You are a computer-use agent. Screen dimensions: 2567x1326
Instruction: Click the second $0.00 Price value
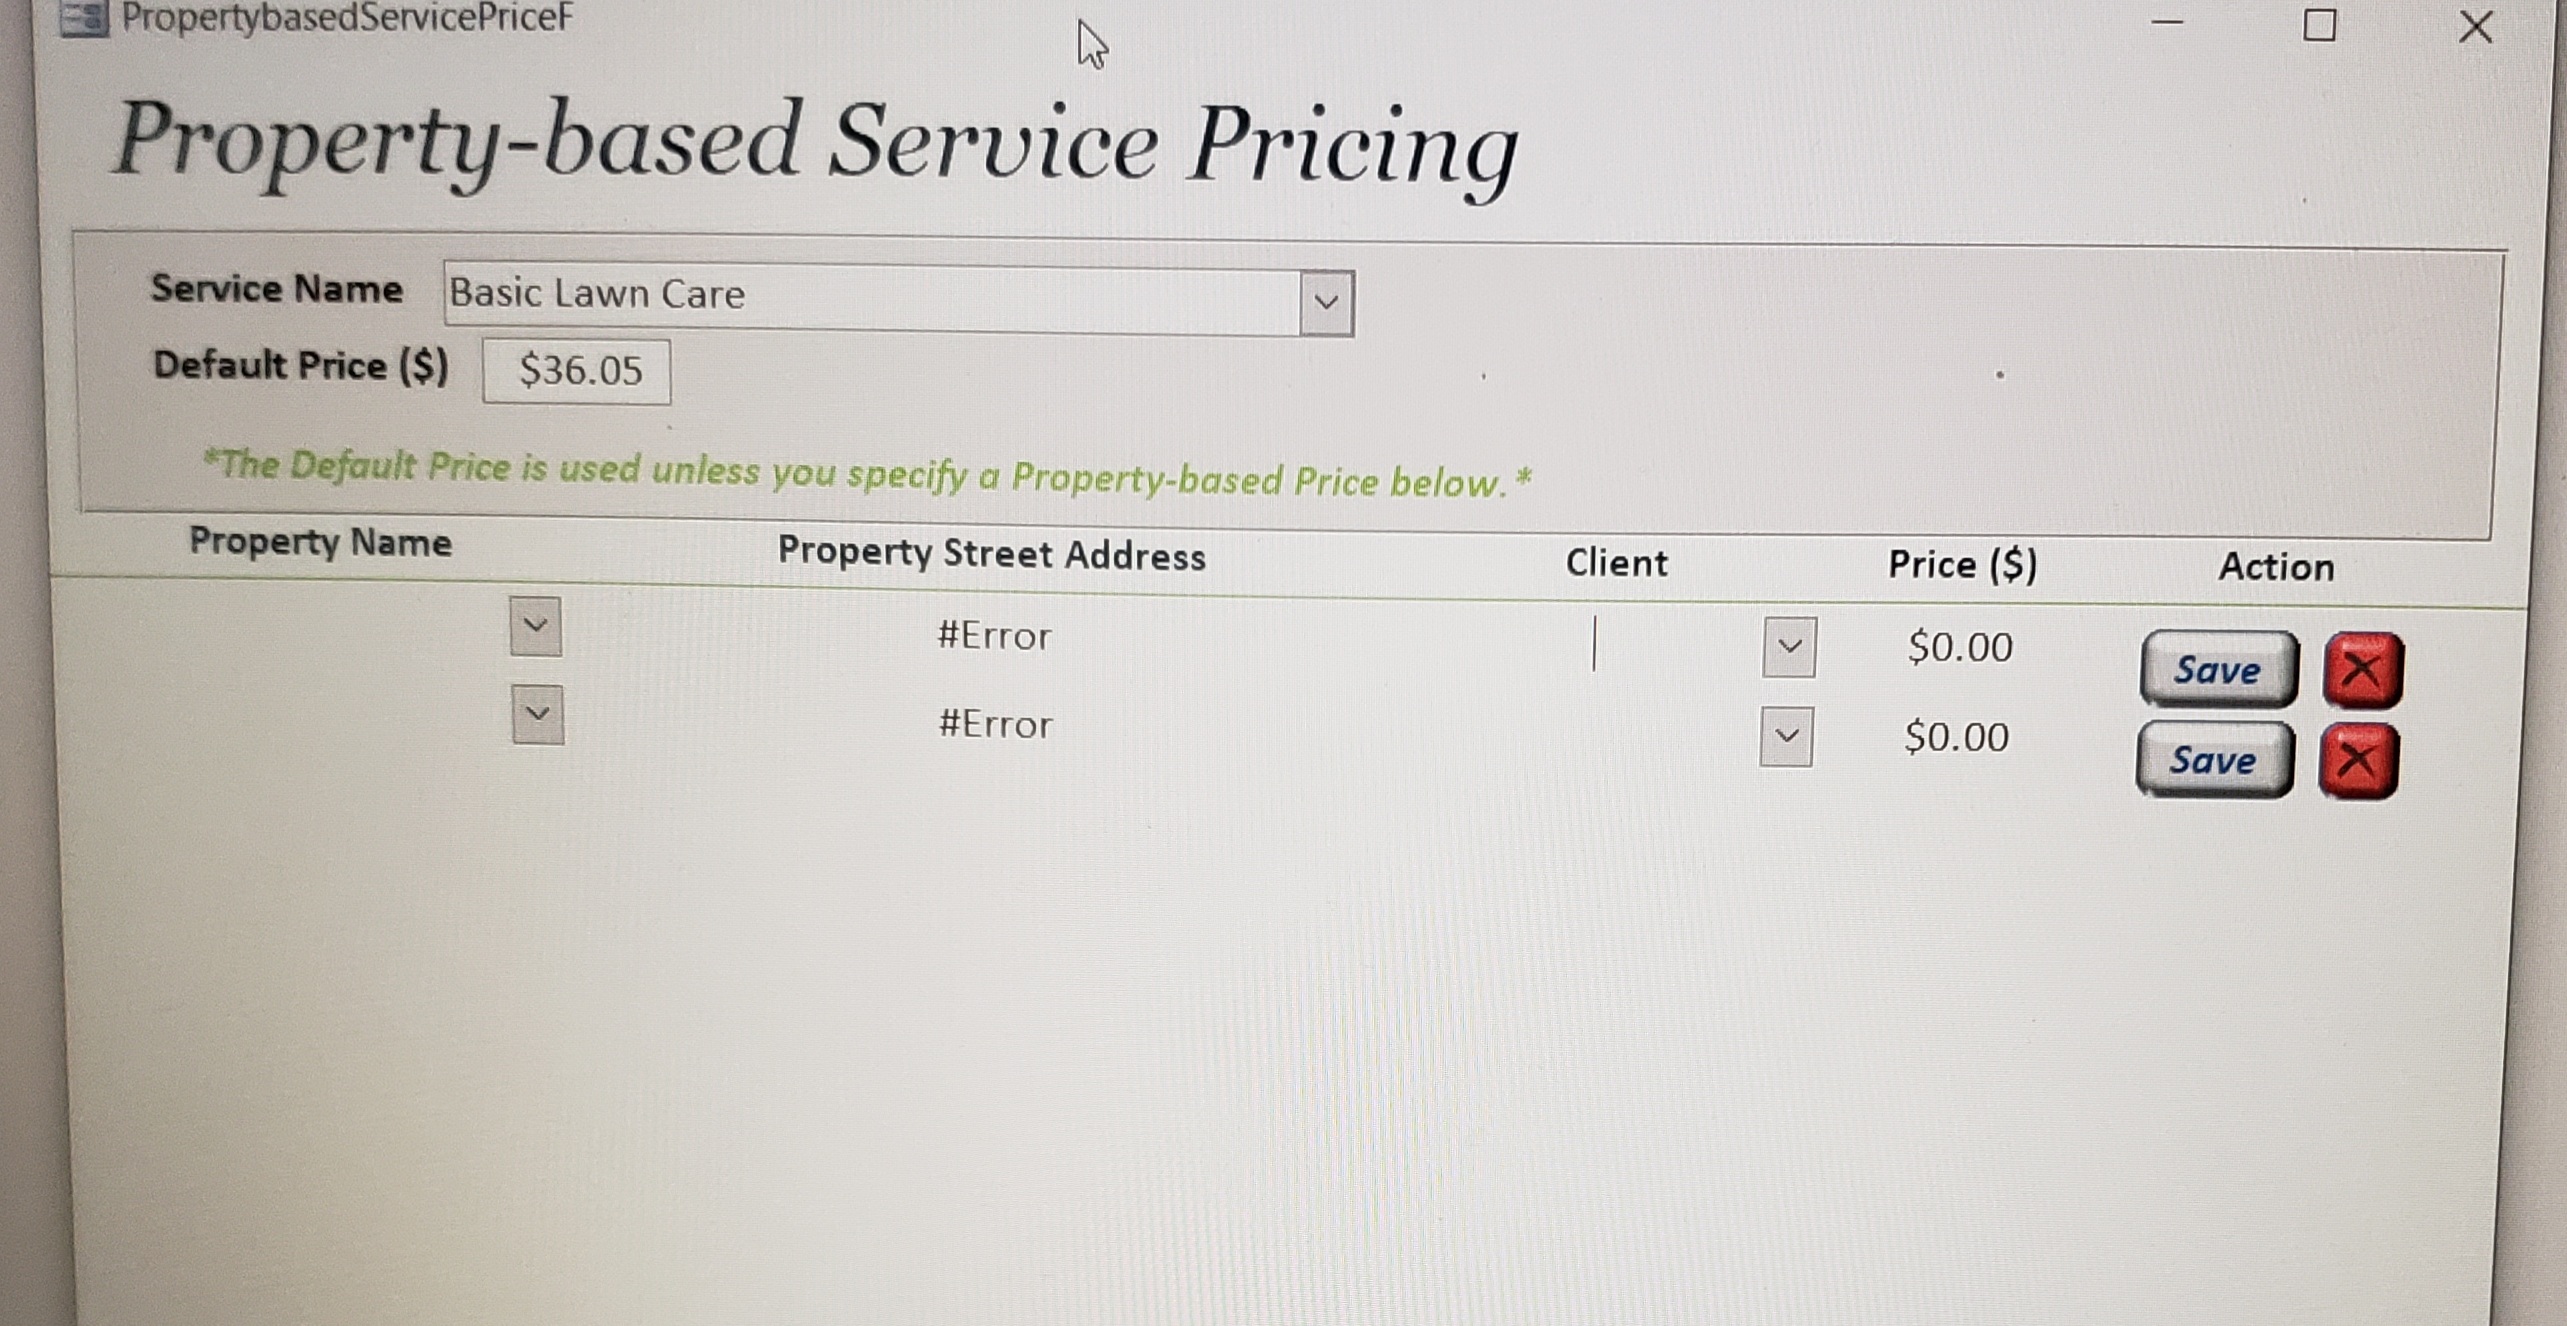pos(1955,737)
